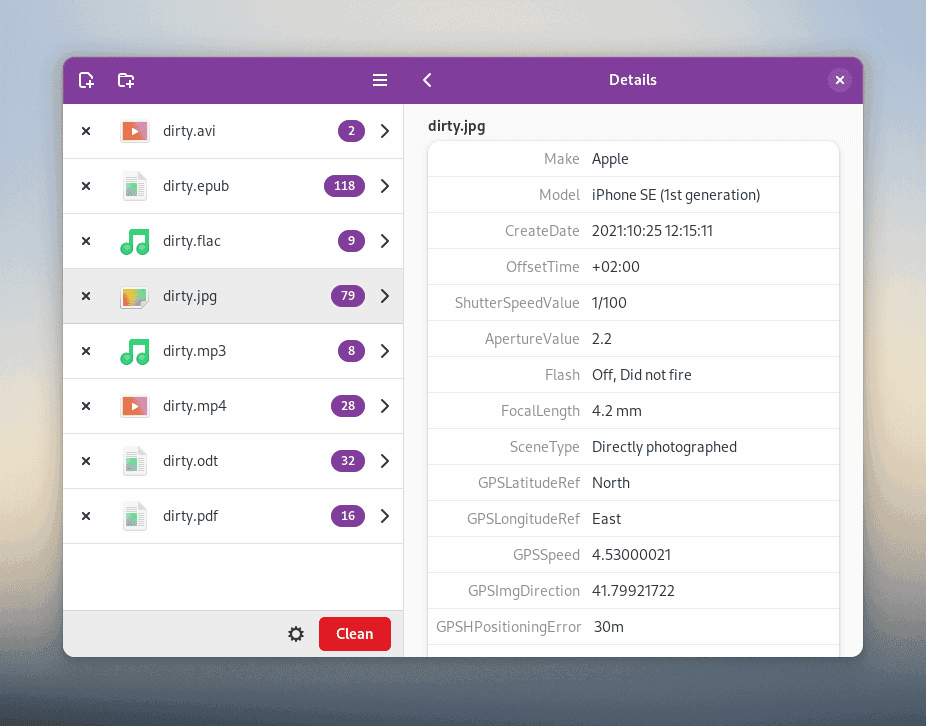926x726 pixels.
Task: Go back using the Details back arrow
Action: tap(428, 80)
